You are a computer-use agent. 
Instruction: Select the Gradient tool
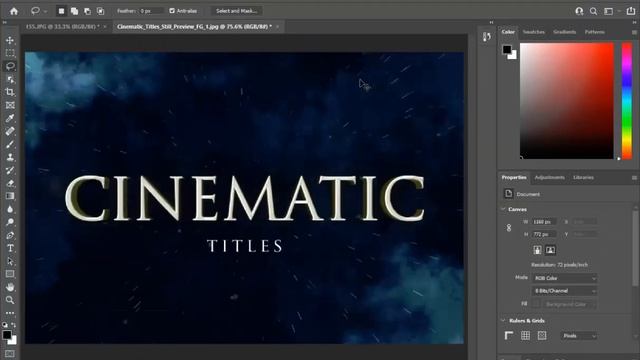(x=10, y=196)
